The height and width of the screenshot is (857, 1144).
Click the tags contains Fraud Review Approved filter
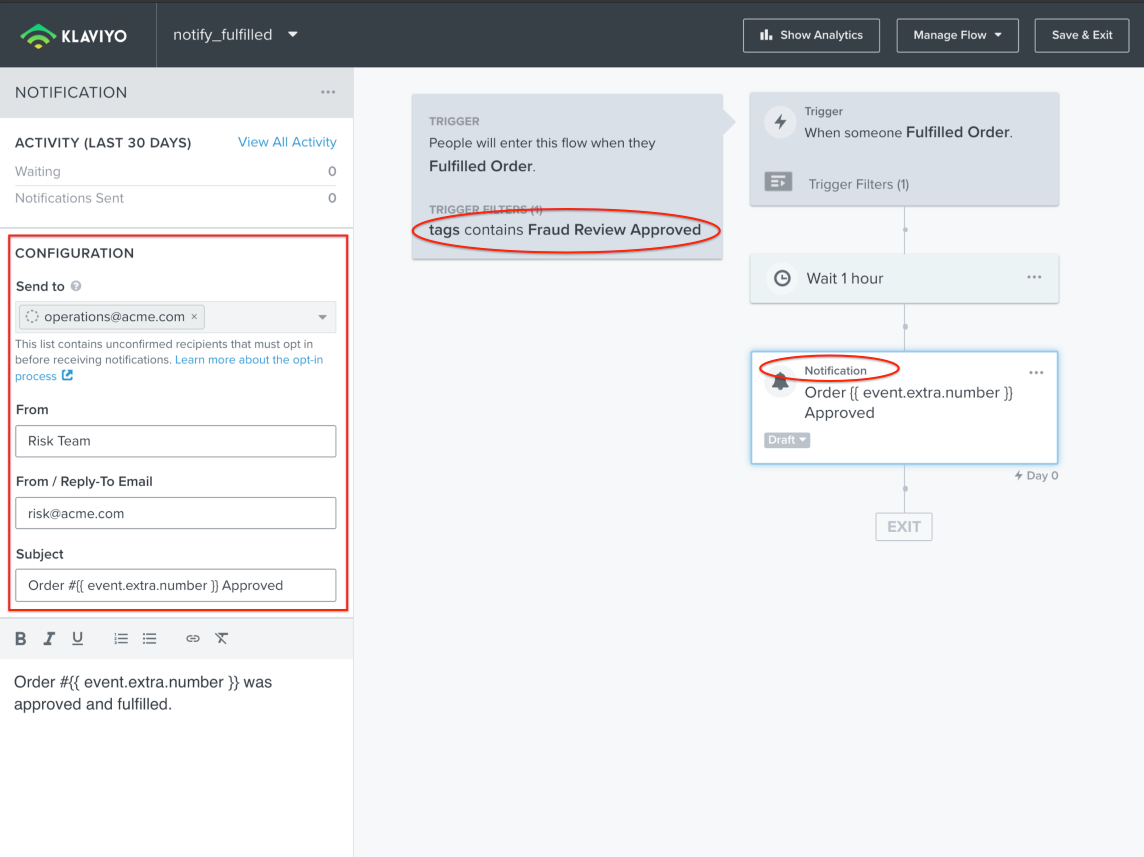(x=565, y=230)
